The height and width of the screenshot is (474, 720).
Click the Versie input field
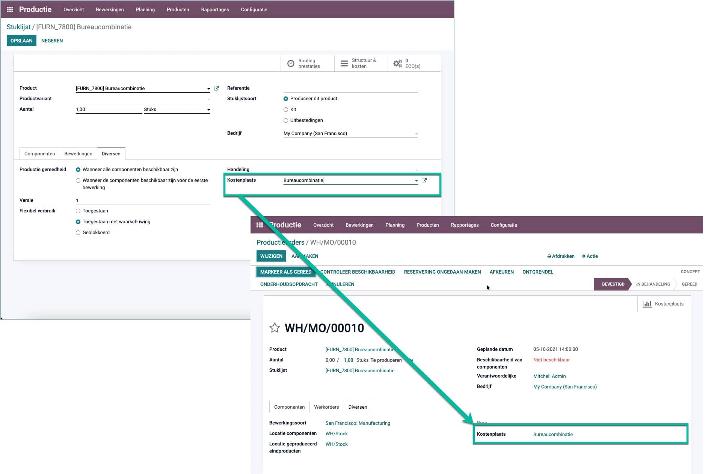point(143,200)
